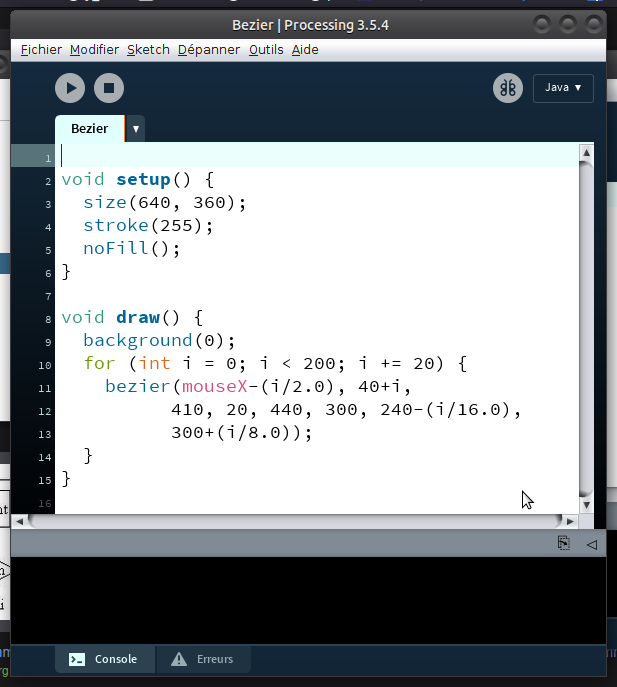Click the horizontal scrollbar right arrow
This screenshot has width=617, height=687.
[x=570, y=521]
